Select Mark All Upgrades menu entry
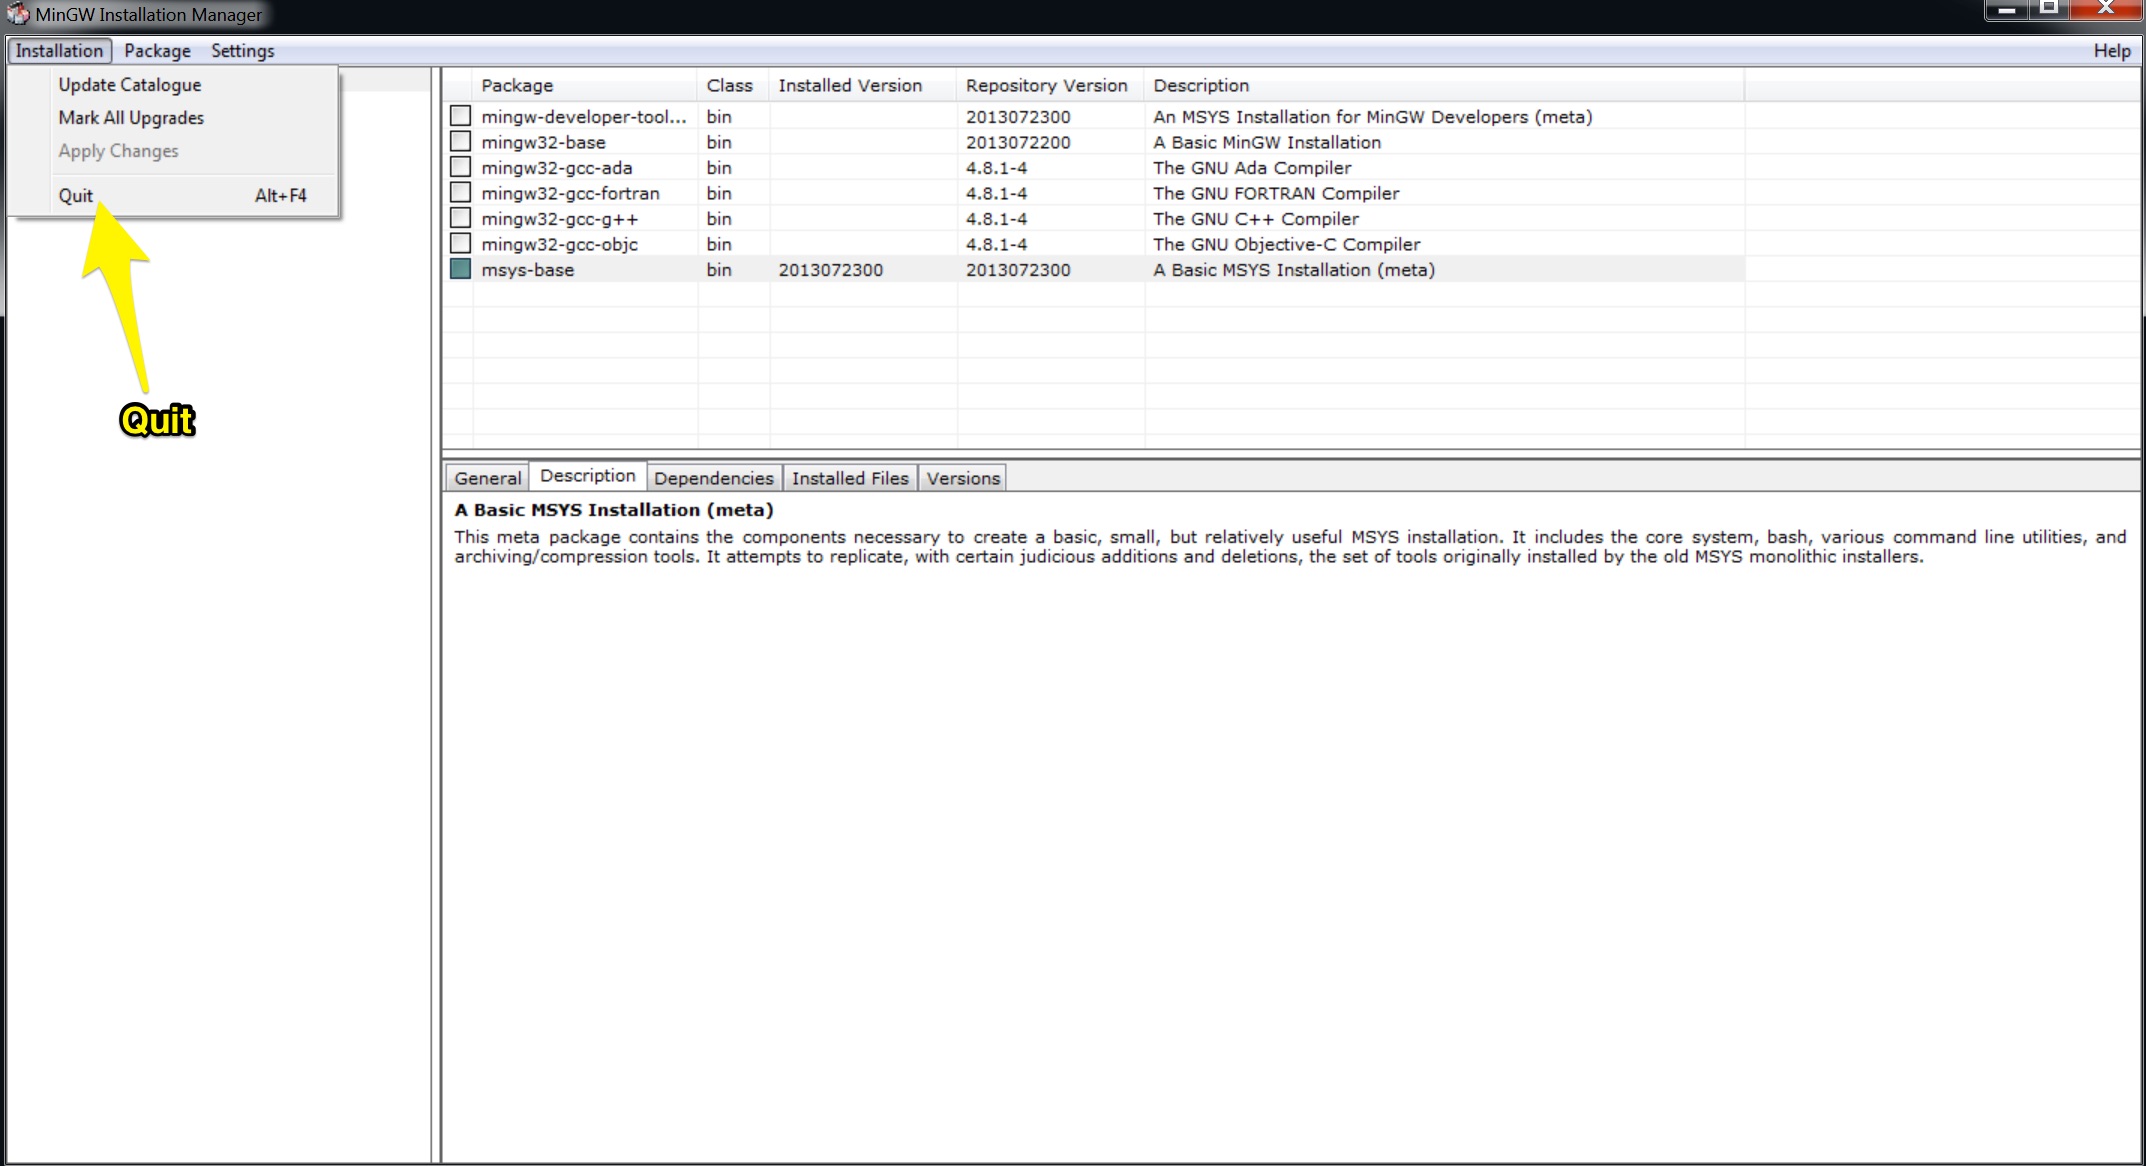2146x1166 pixels. pyautogui.click(x=131, y=118)
